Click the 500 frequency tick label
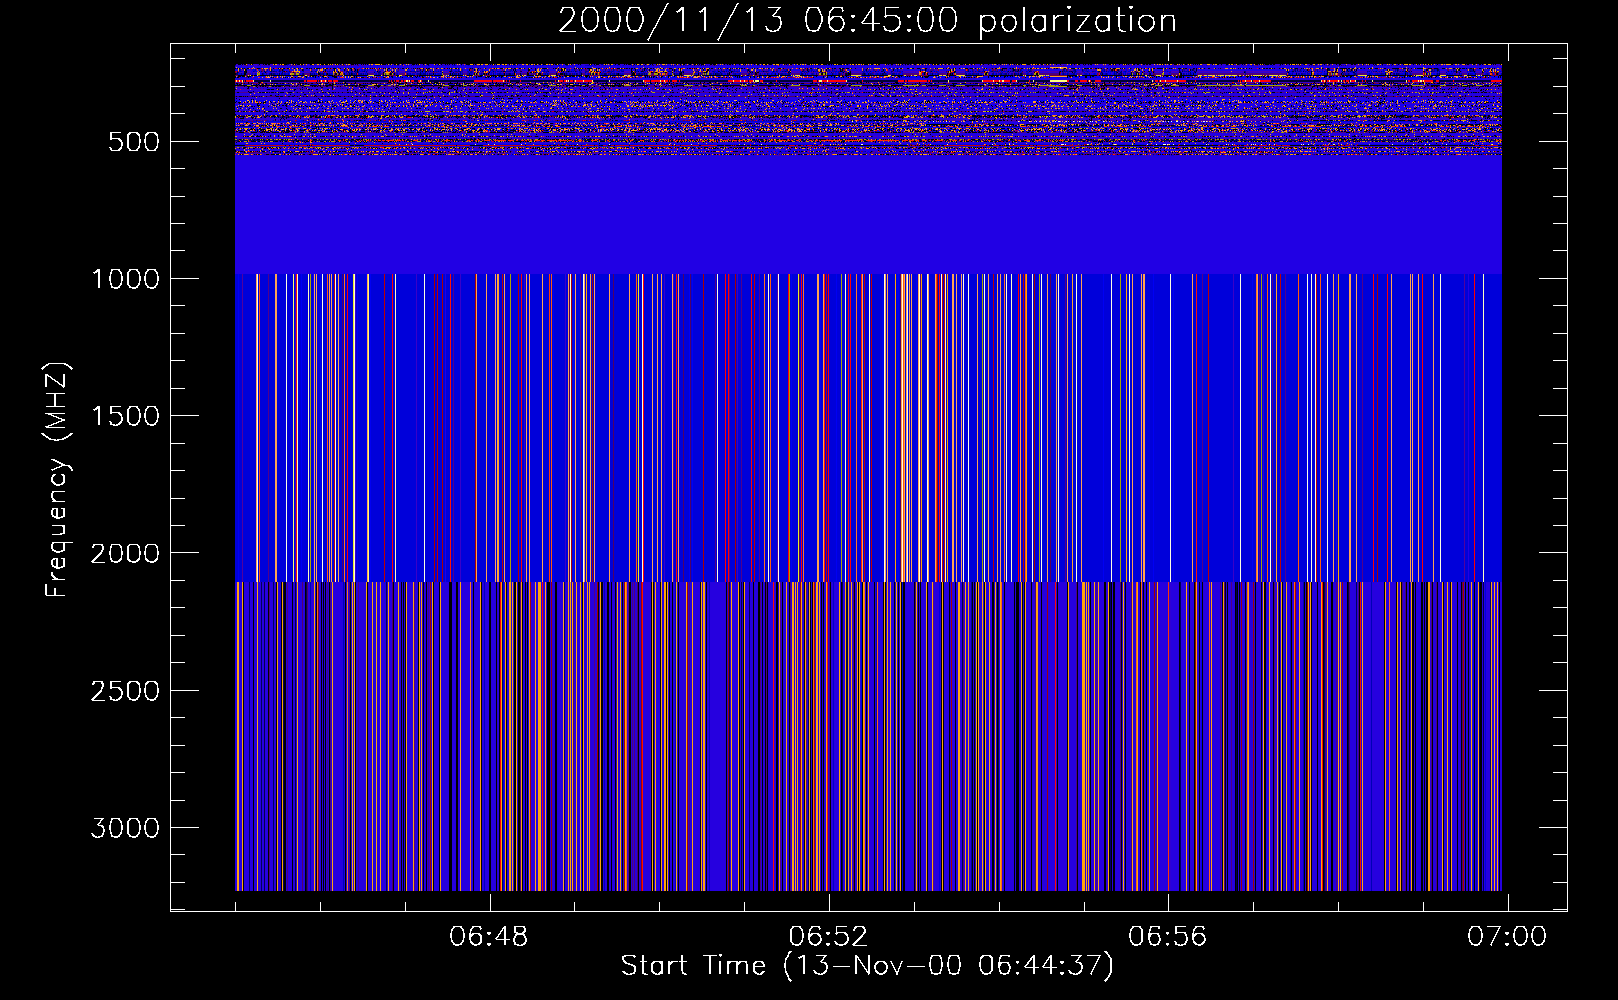The height and width of the screenshot is (1000, 1618). point(134,142)
